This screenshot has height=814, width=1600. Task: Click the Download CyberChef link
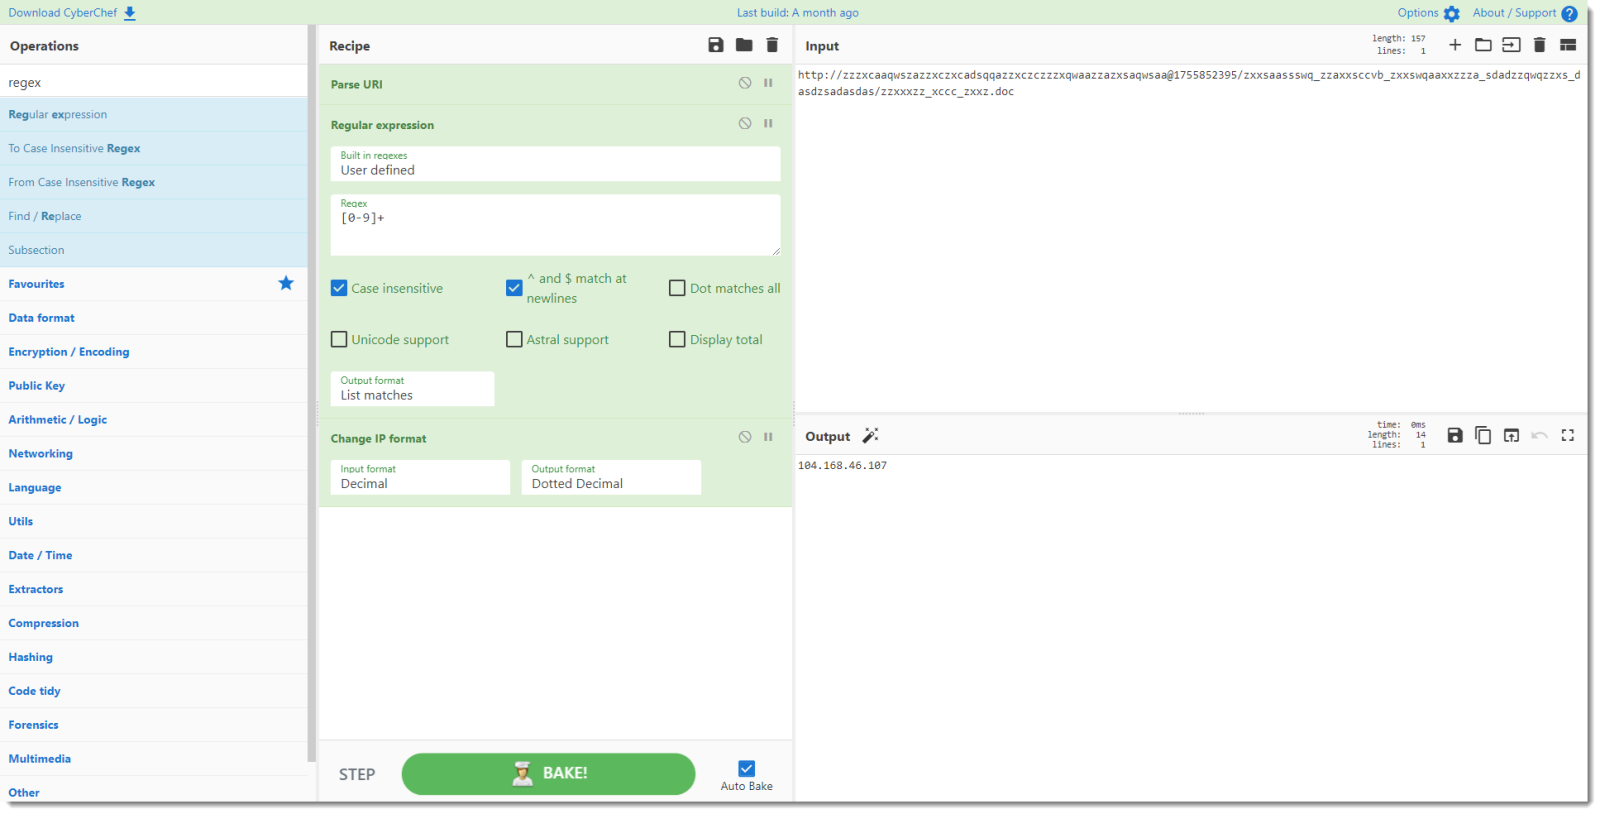pyautogui.click(x=72, y=13)
